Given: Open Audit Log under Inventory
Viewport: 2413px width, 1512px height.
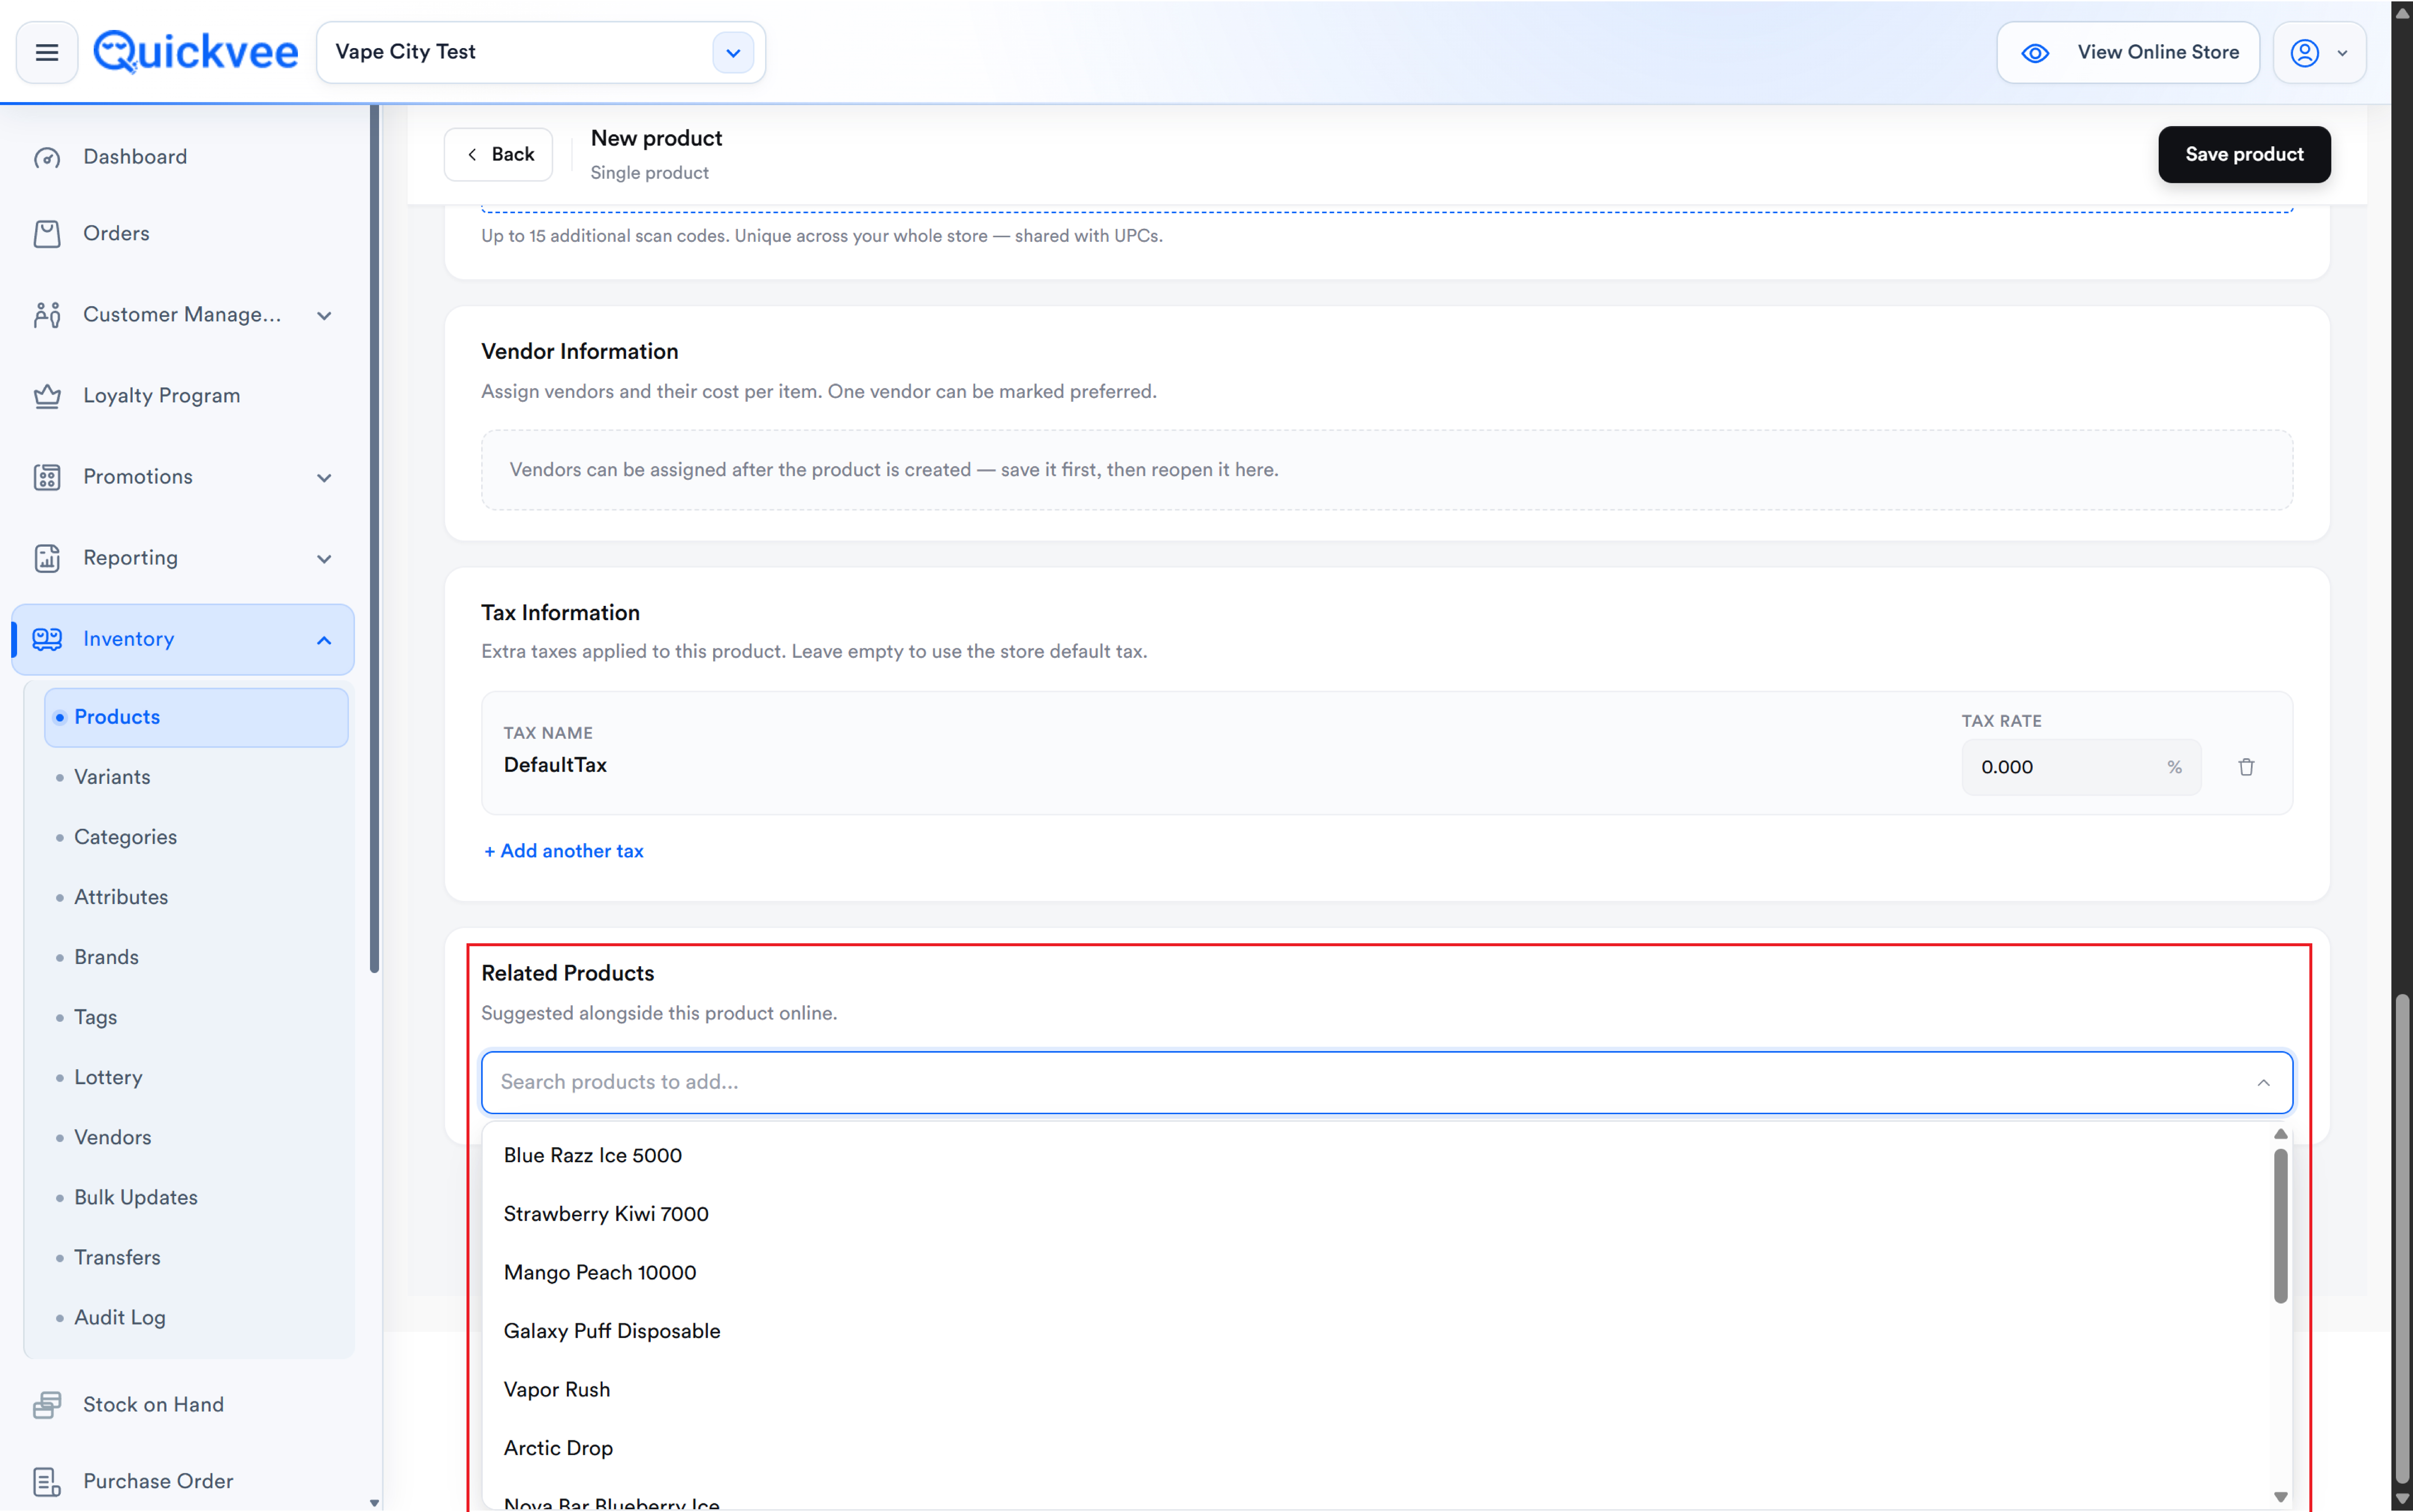Looking at the screenshot, I should point(120,1318).
